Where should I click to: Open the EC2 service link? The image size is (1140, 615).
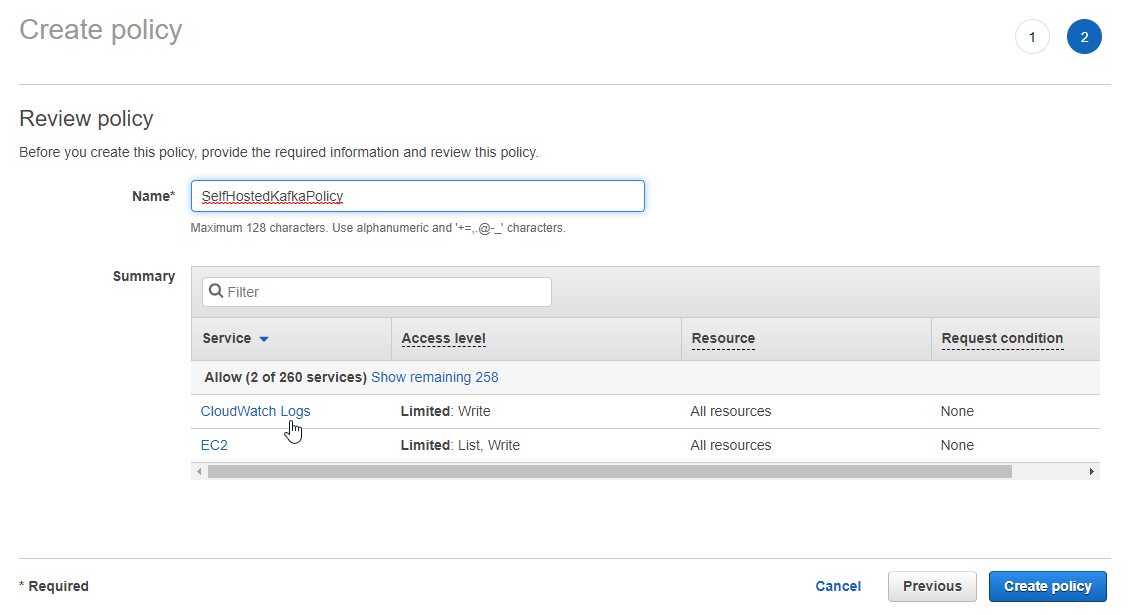click(214, 446)
